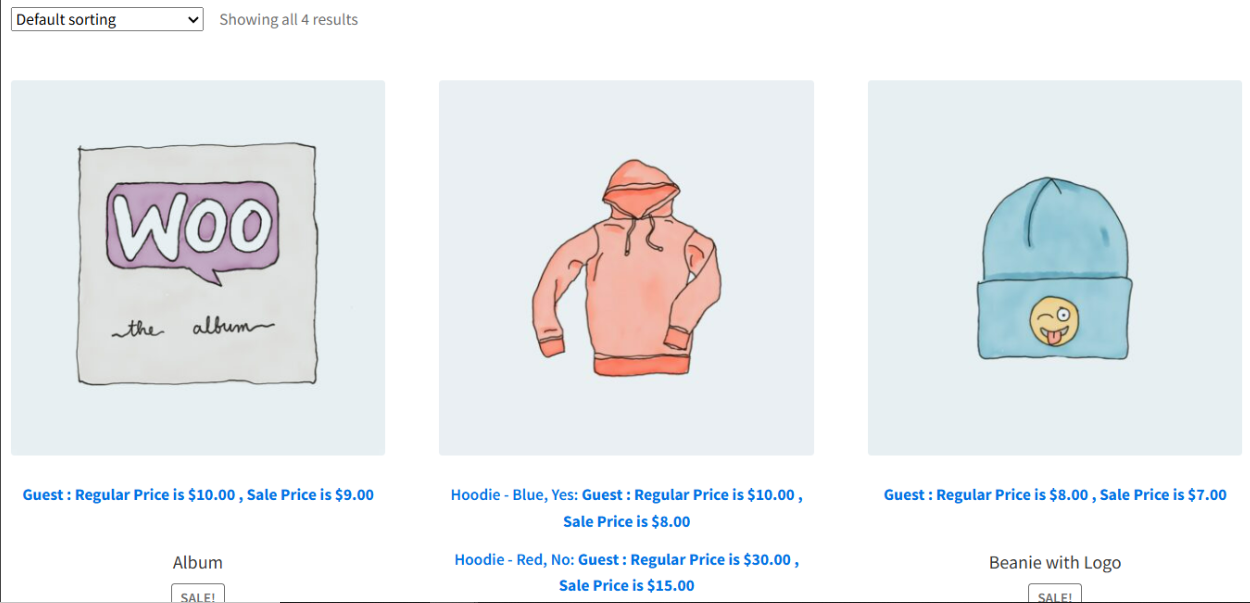Select Album guest price $10.00 / $9.00 link

(198, 494)
